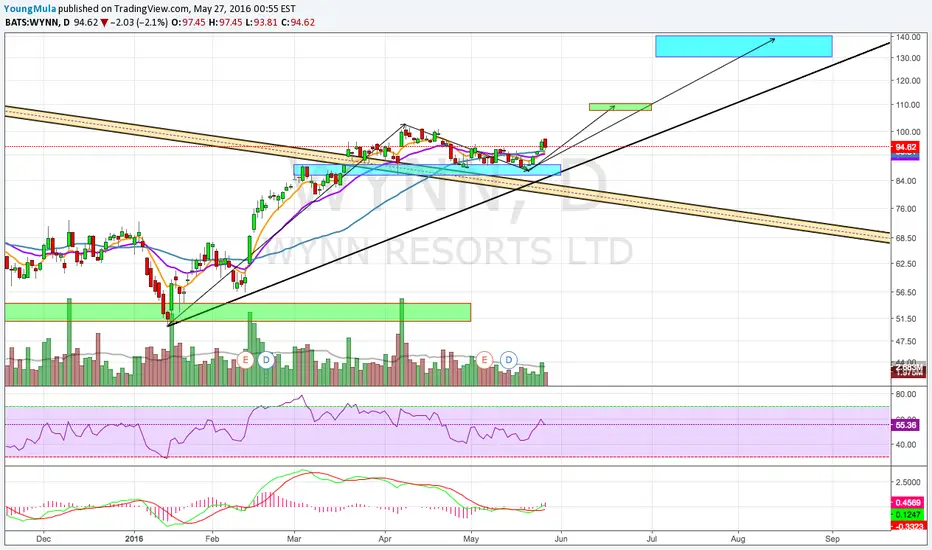Click the 76.00 price axis label
The height and width of the screenshot is (550, 932).
click(906, 209)
